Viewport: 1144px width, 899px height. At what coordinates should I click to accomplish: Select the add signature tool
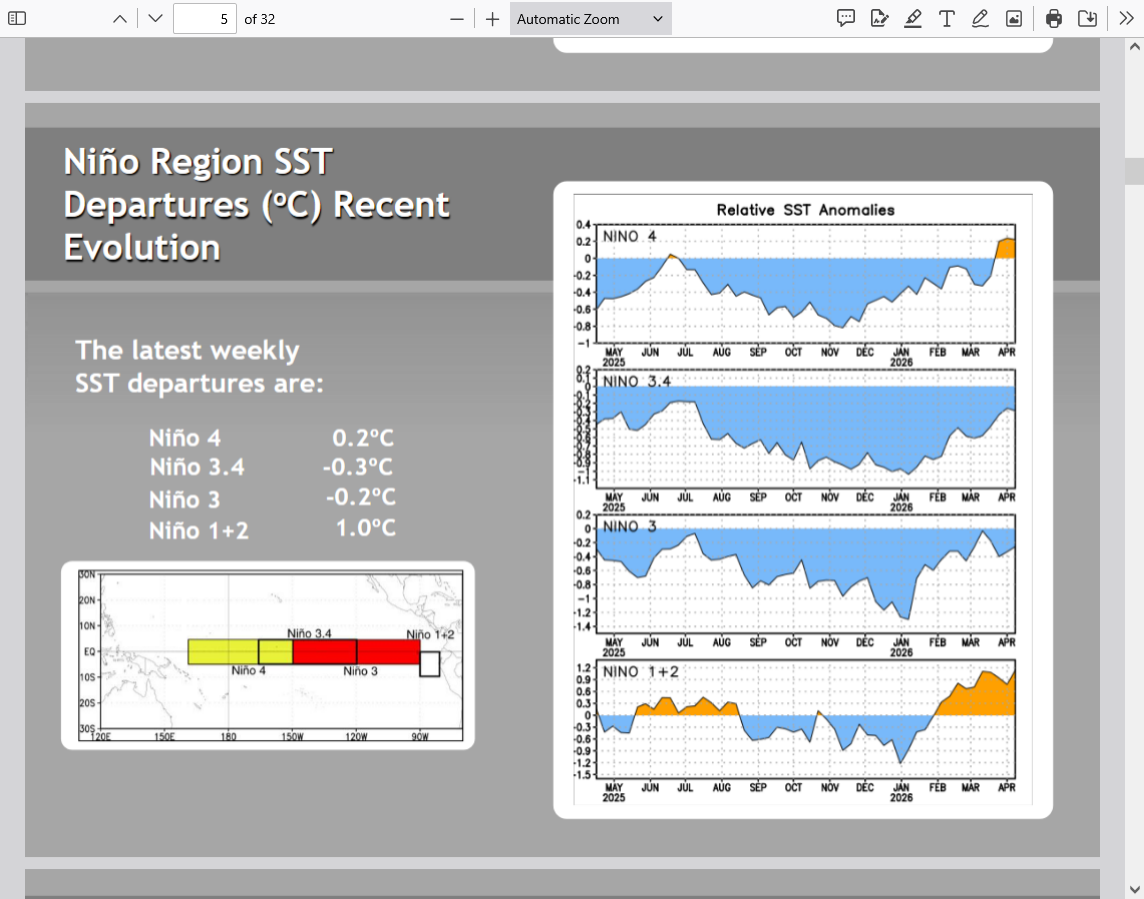point(879,18)
